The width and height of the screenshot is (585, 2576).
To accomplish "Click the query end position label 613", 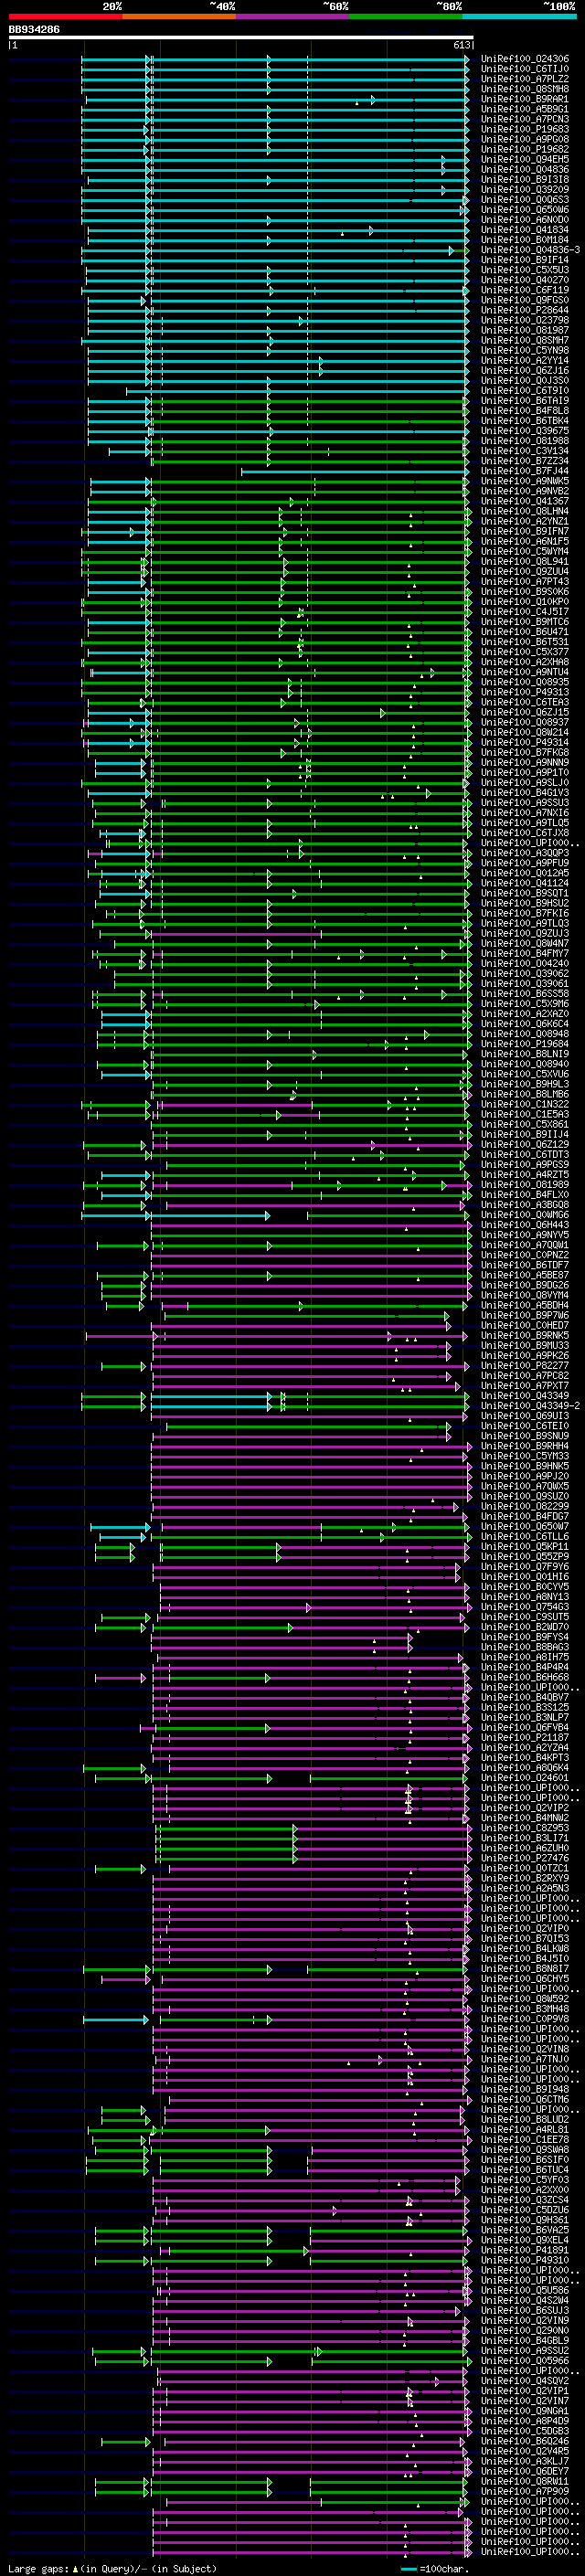I will tap(461, 45).
